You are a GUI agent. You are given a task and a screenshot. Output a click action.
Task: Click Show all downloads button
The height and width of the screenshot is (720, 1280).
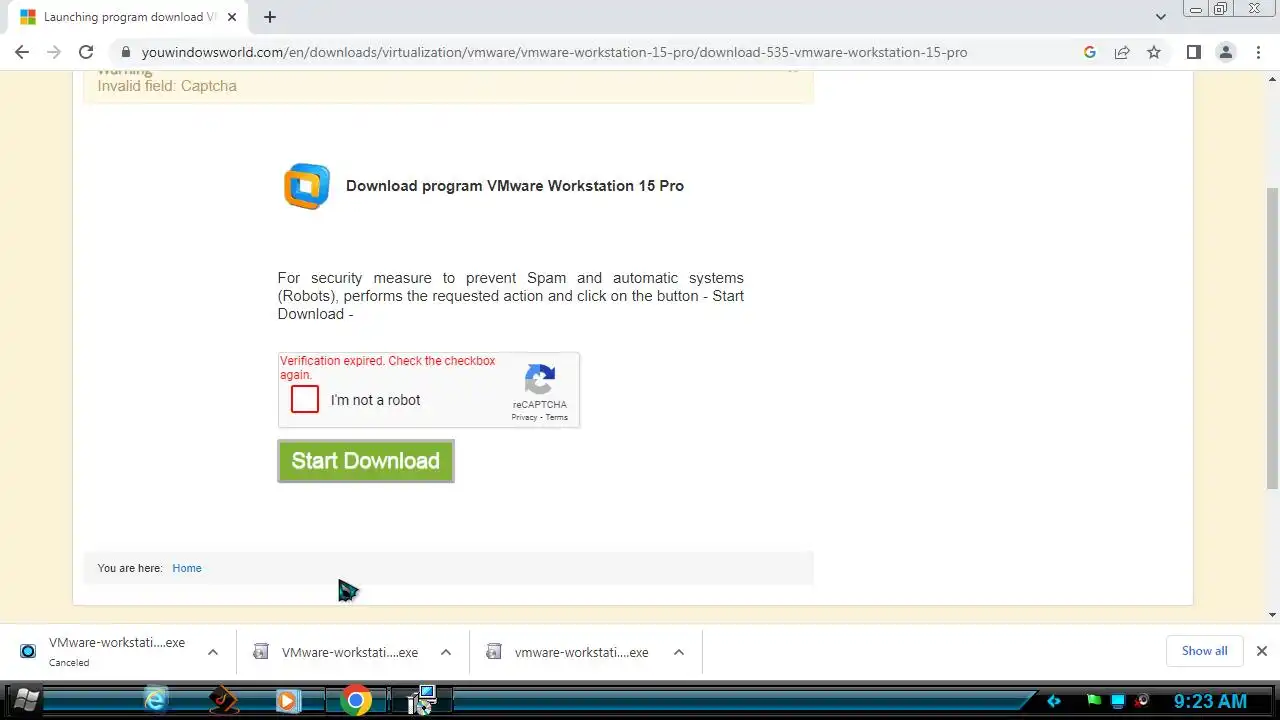tap(1204, 651)
